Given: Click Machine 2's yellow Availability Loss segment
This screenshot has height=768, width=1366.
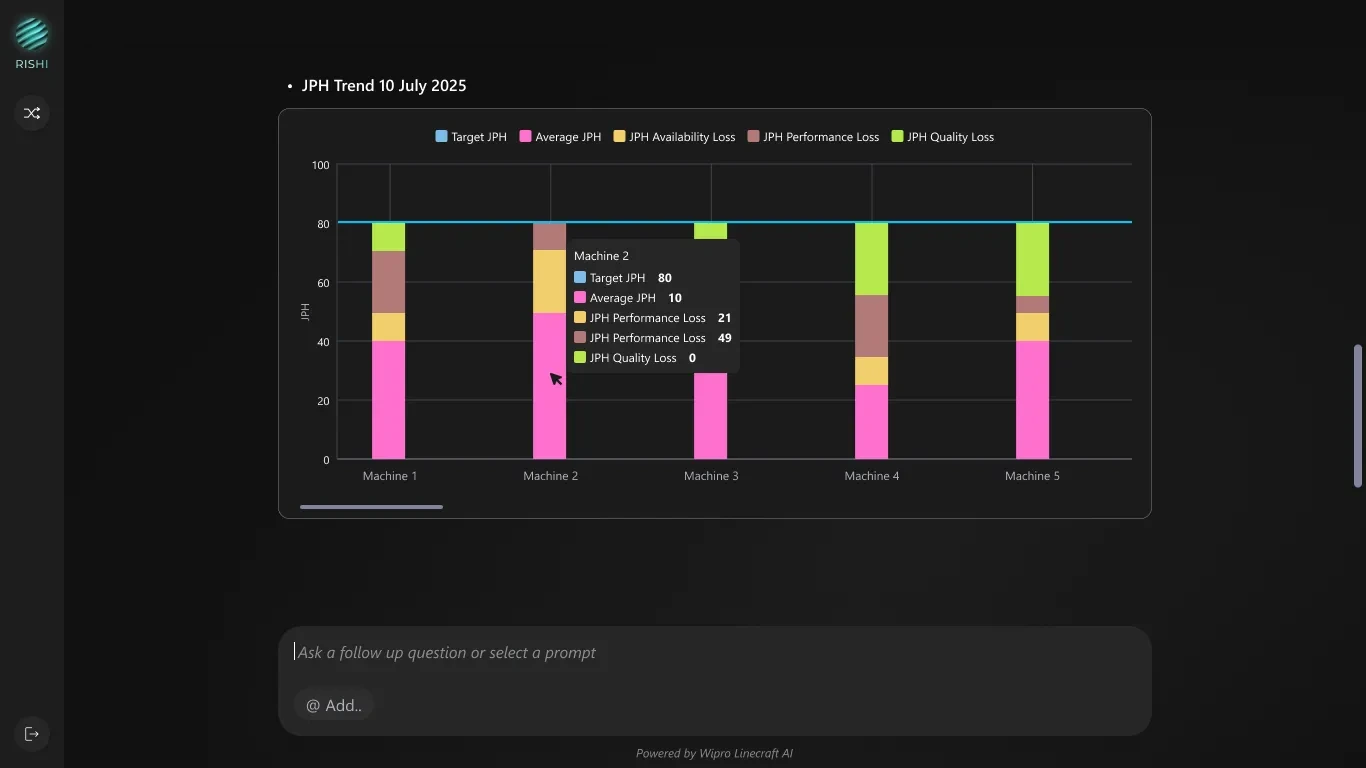Looking at the screenshot, I should click(x=549, y=282).
